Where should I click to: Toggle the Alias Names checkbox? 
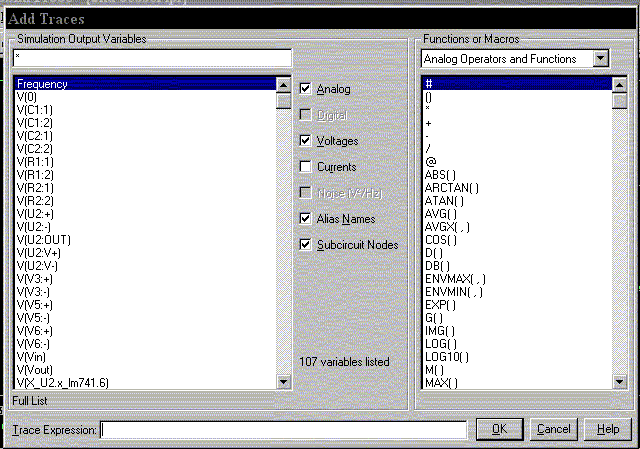(x=307, y=218)
